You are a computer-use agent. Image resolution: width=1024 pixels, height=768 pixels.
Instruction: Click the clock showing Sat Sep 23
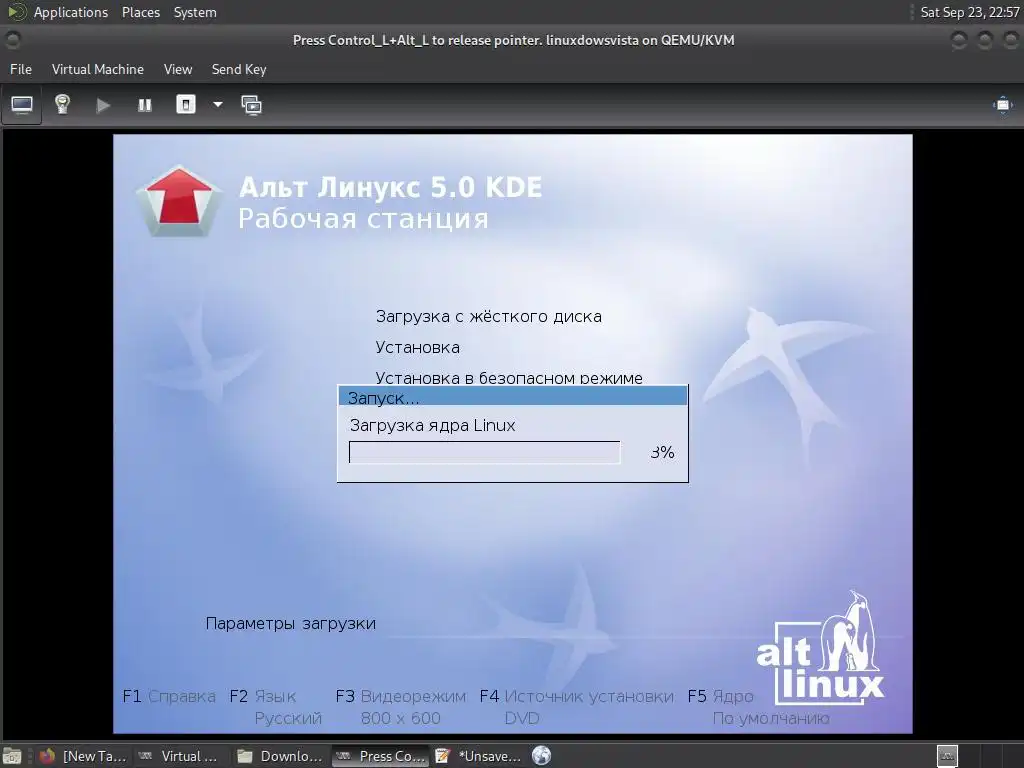coord(969,12)
